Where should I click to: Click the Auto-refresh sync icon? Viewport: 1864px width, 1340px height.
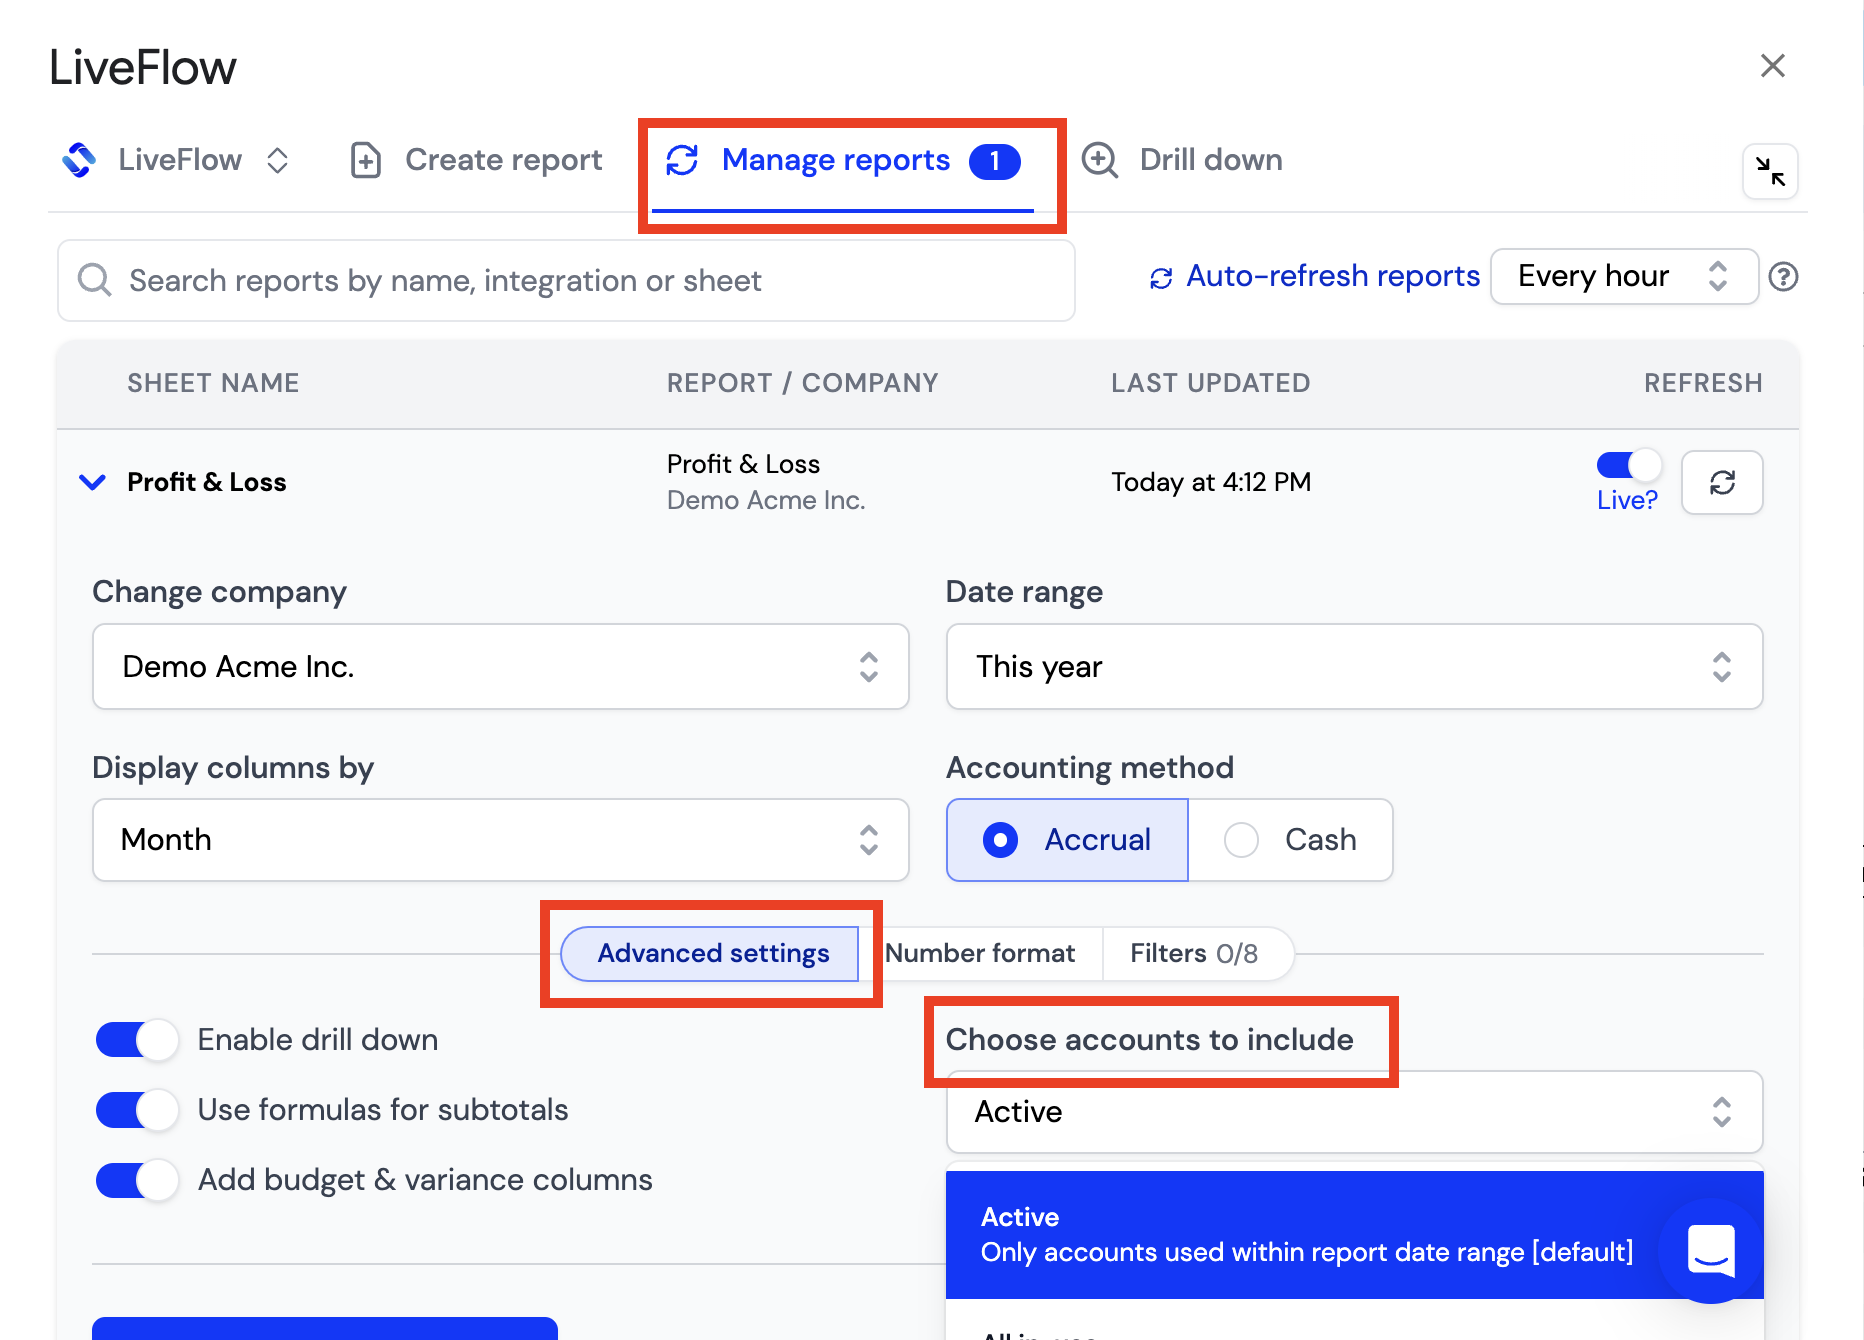[1161, 278]
